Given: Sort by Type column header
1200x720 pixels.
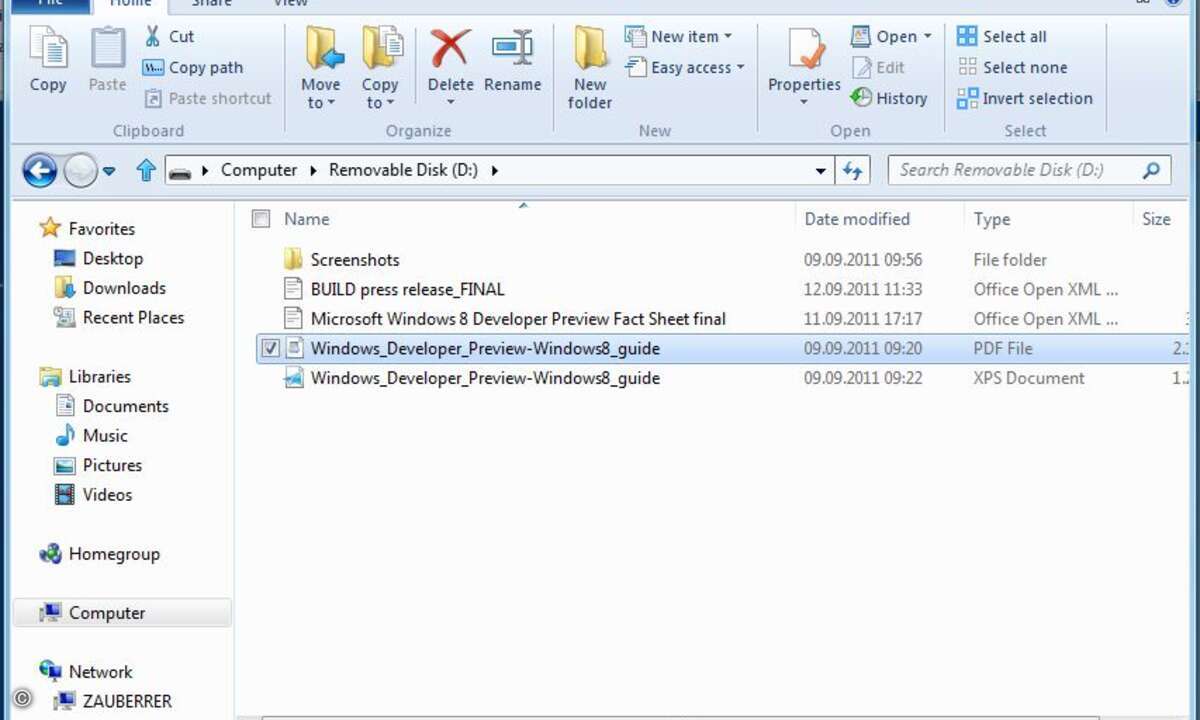Looking at the screenshot, I should 992,219.
